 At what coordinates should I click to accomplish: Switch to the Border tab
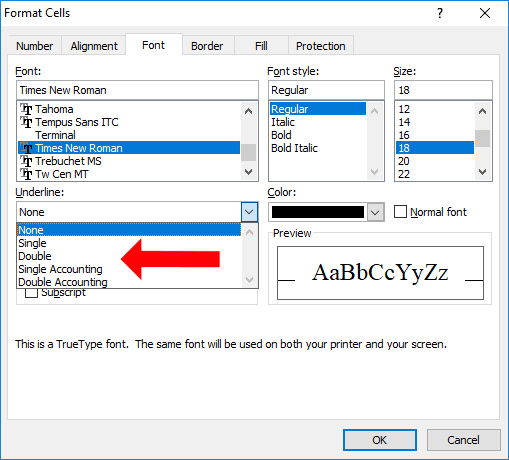(x=207, y=46)
